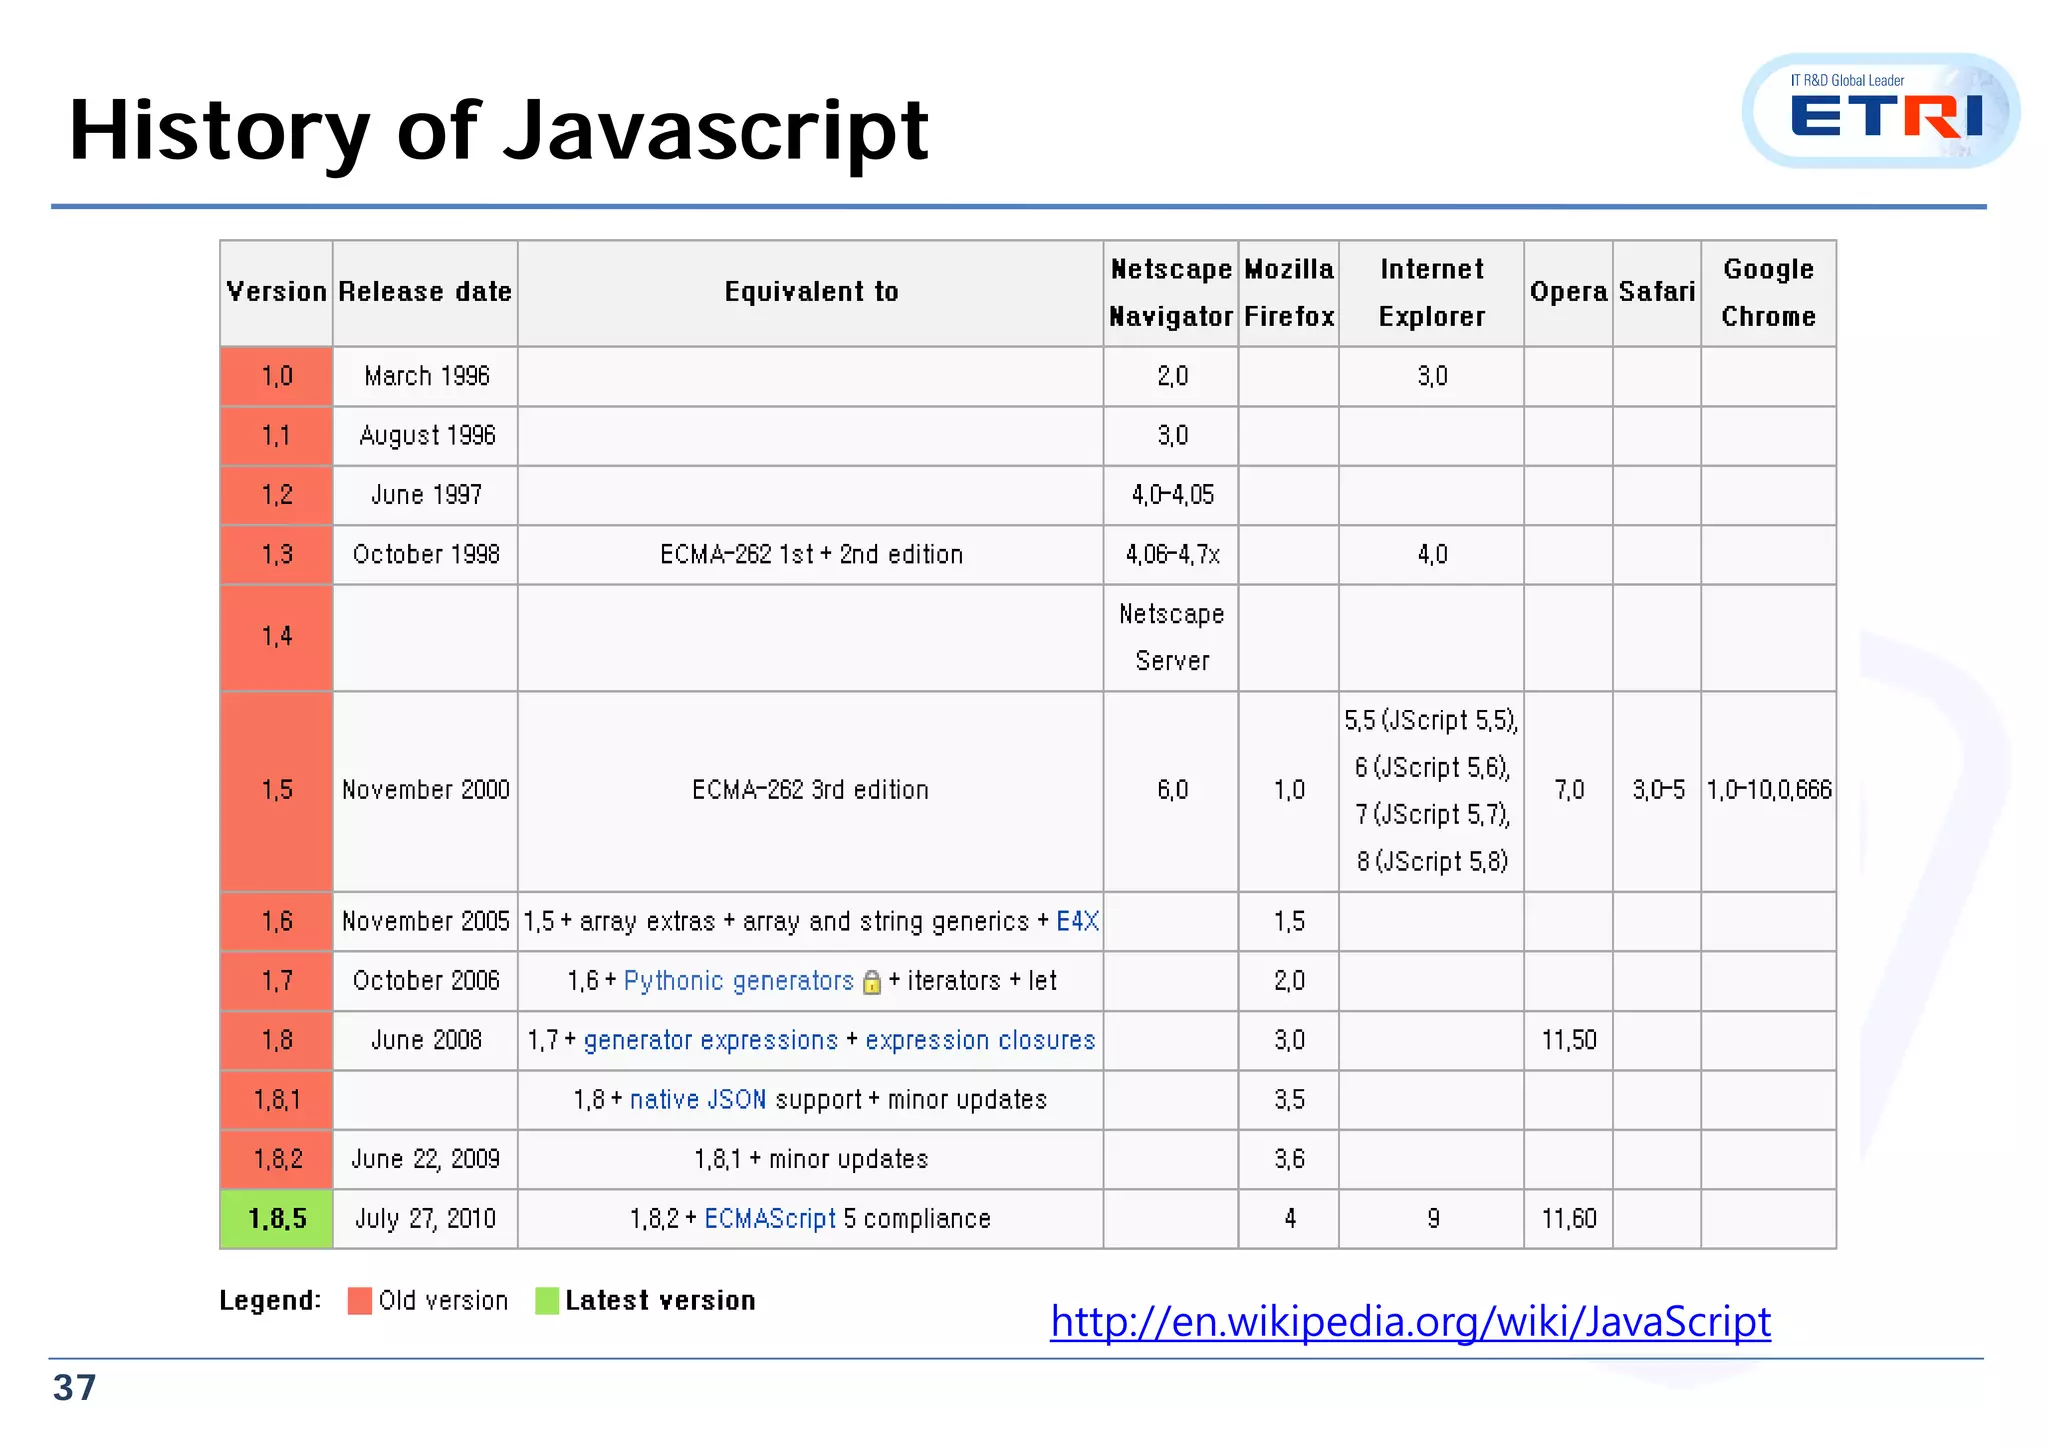This screenshot has width=2048, height=1448.
Task: Follow the Pythonic generators link
Action: (739, 981)
